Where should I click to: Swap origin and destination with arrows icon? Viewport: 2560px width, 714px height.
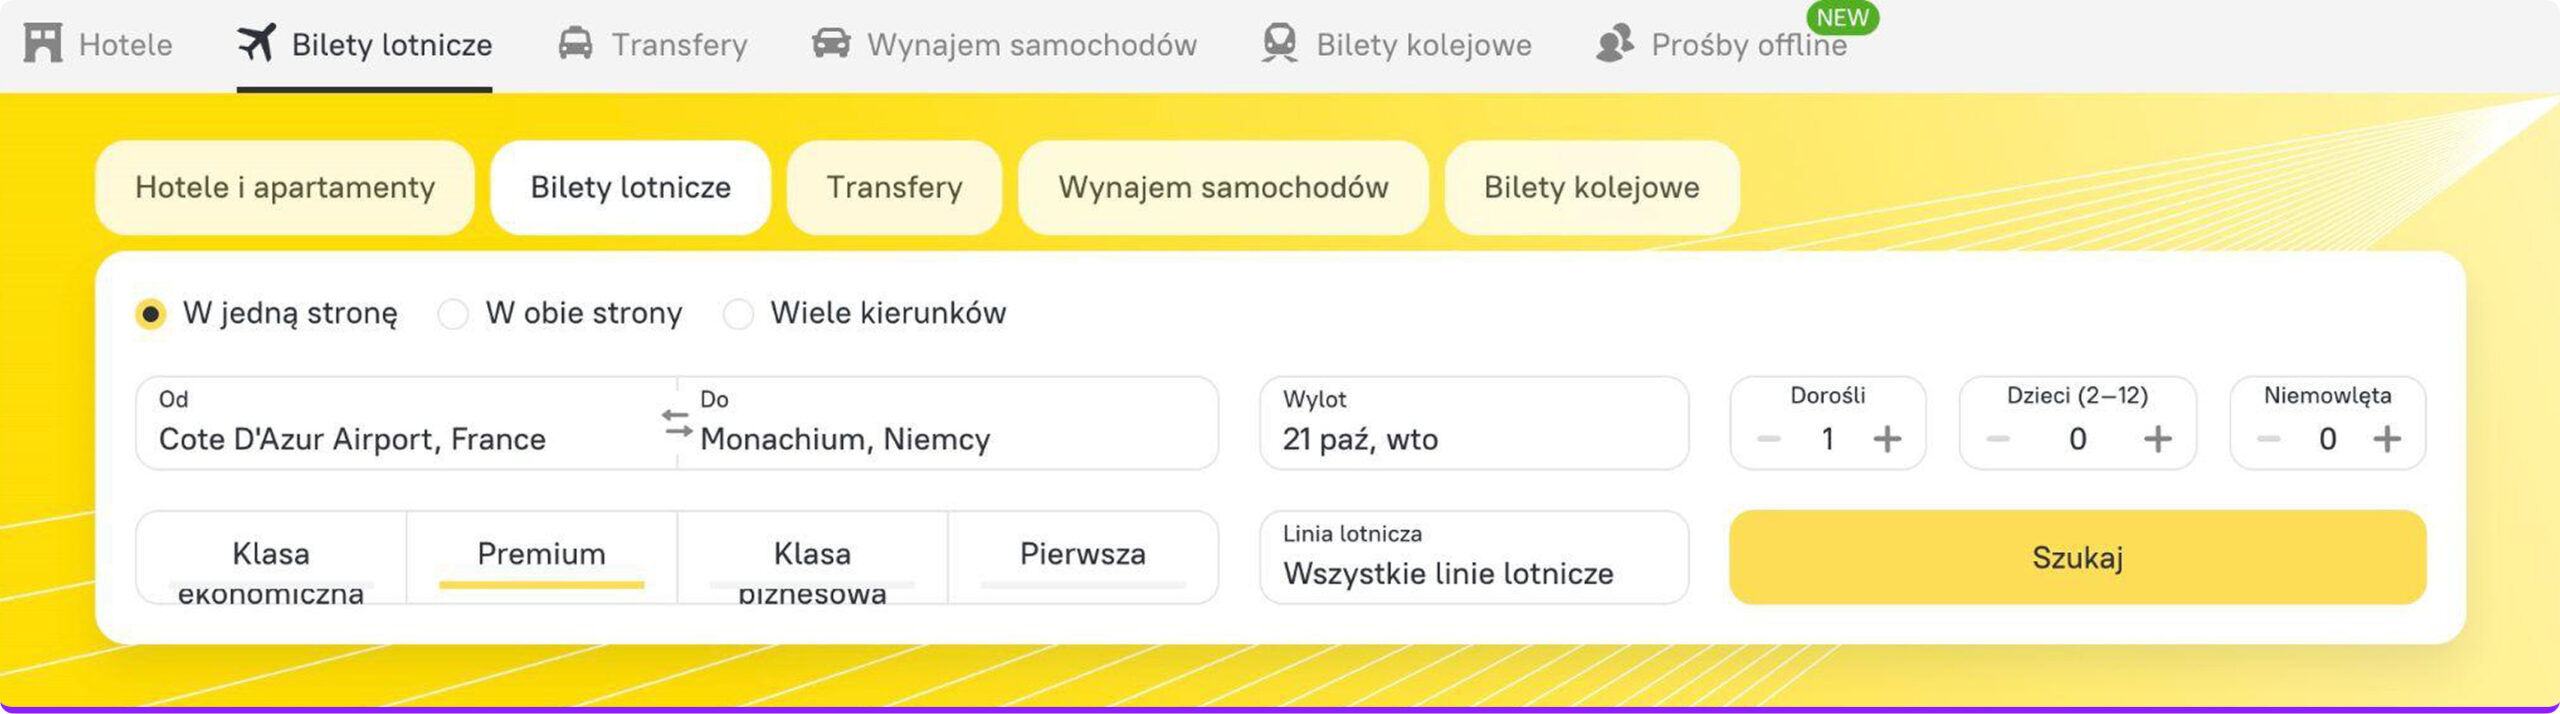point(677,423)
